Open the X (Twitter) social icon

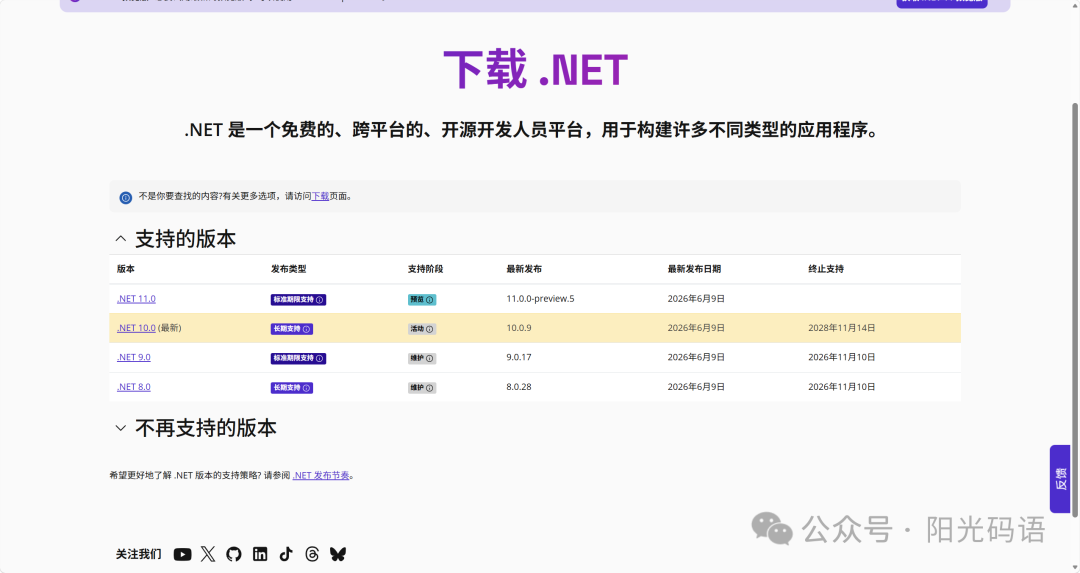(208, 554)
